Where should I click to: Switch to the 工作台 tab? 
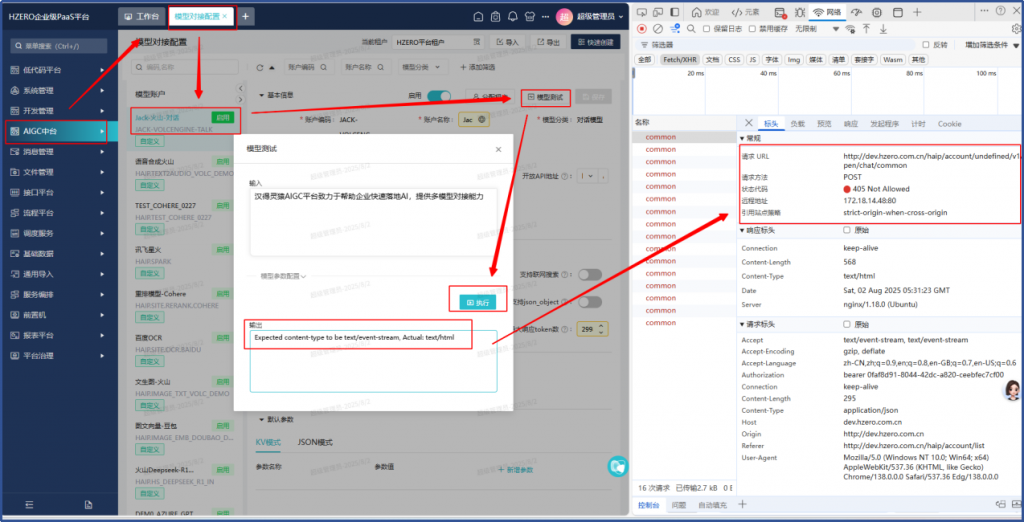(x=141, y=17)
